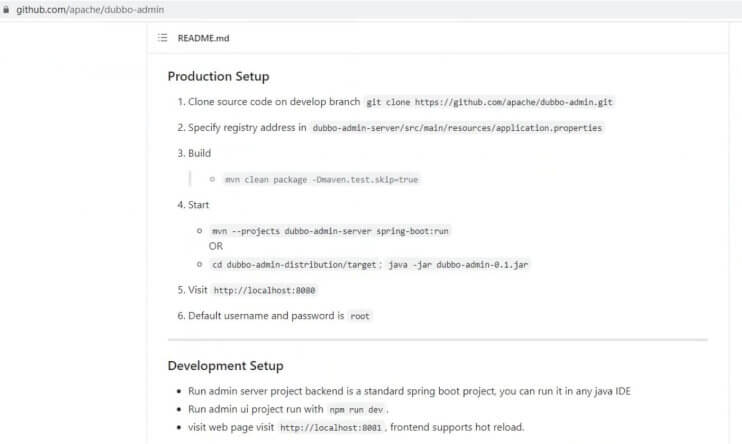
Task: Click the git clone command code
Action: coord(489,102)
